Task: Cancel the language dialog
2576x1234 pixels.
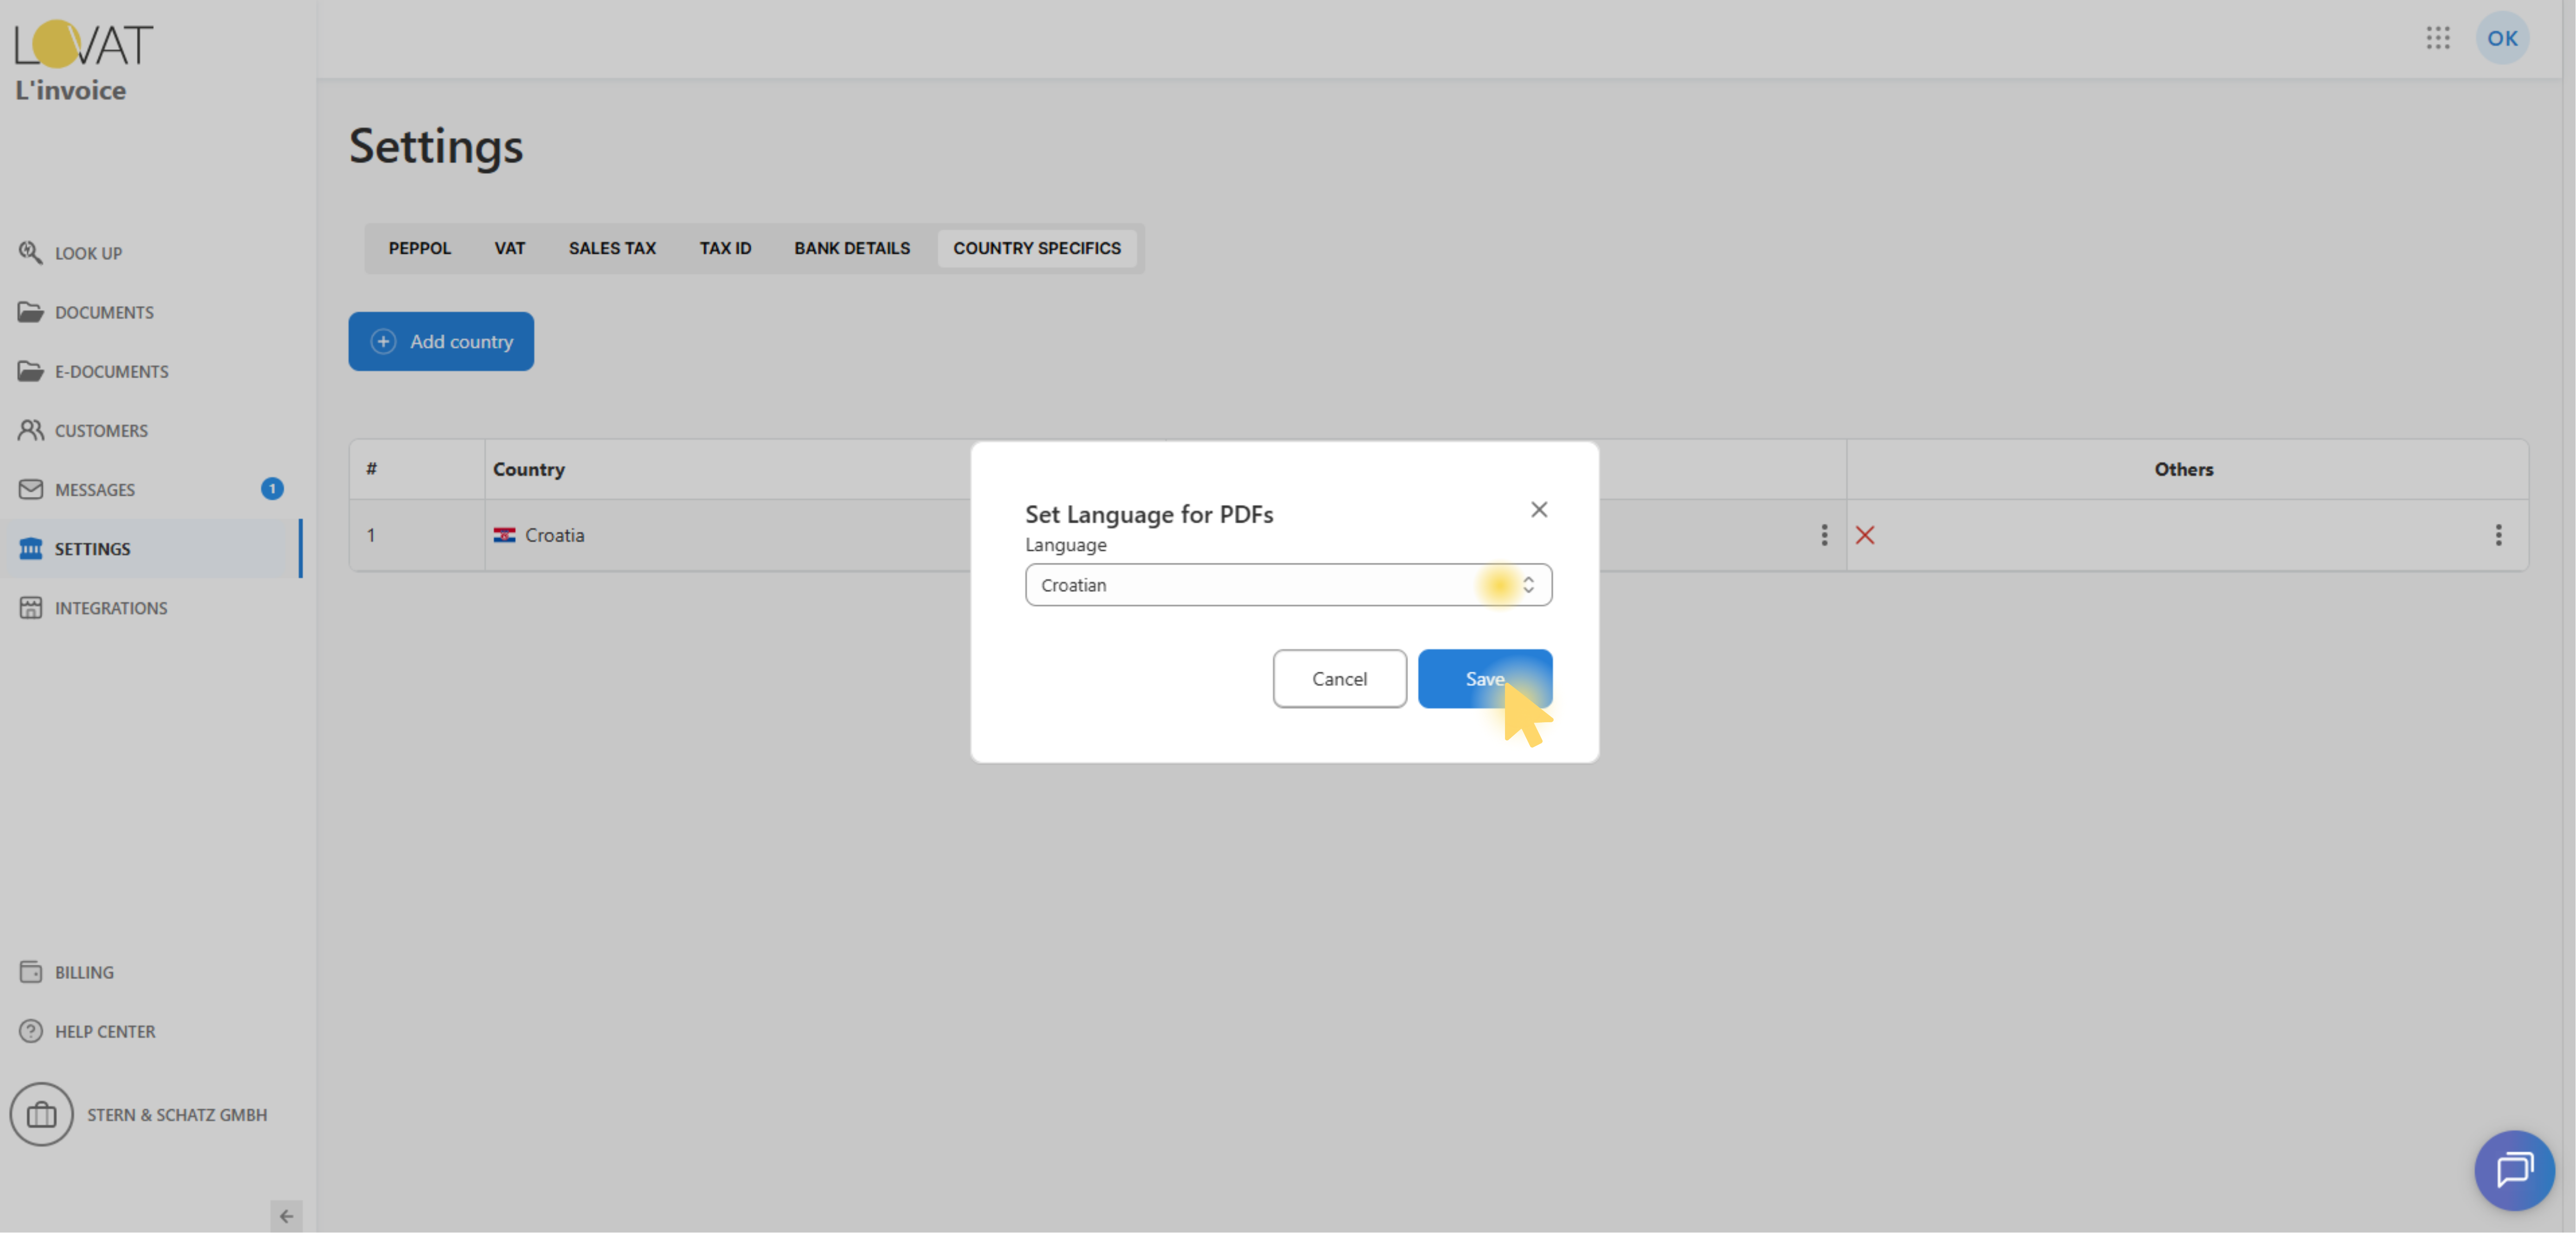Action: tap(1338, 679)
